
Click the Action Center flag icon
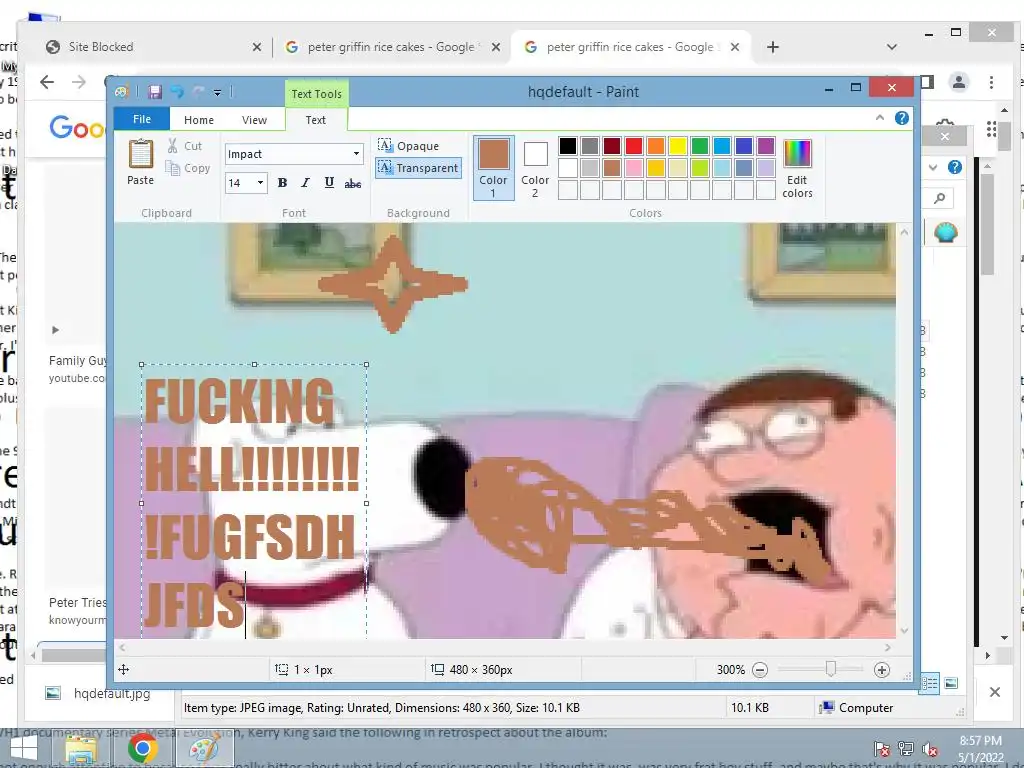[x=882, y=749]
